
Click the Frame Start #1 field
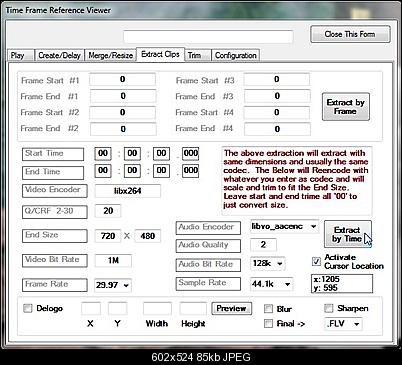[122, 80]
